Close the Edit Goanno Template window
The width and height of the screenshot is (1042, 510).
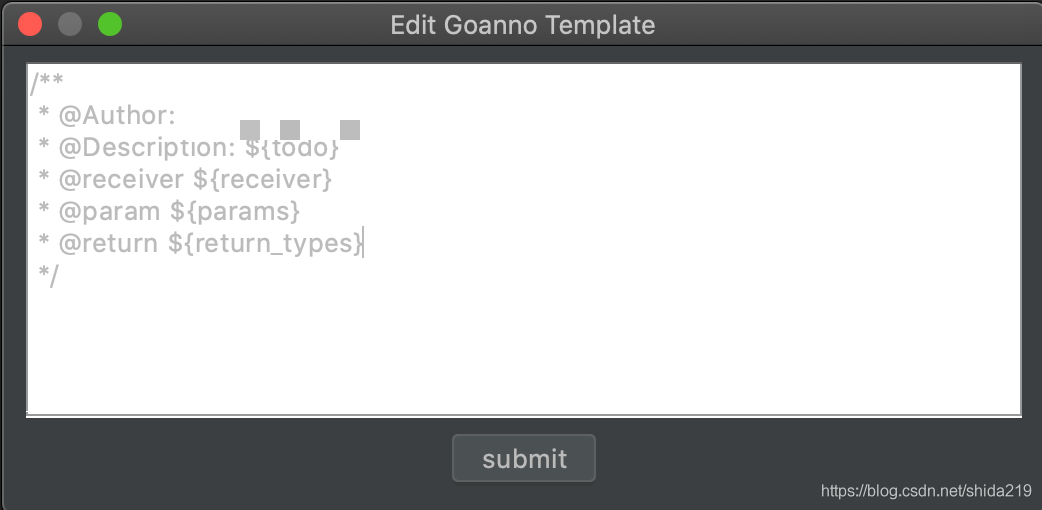click(x=30, y=25)
